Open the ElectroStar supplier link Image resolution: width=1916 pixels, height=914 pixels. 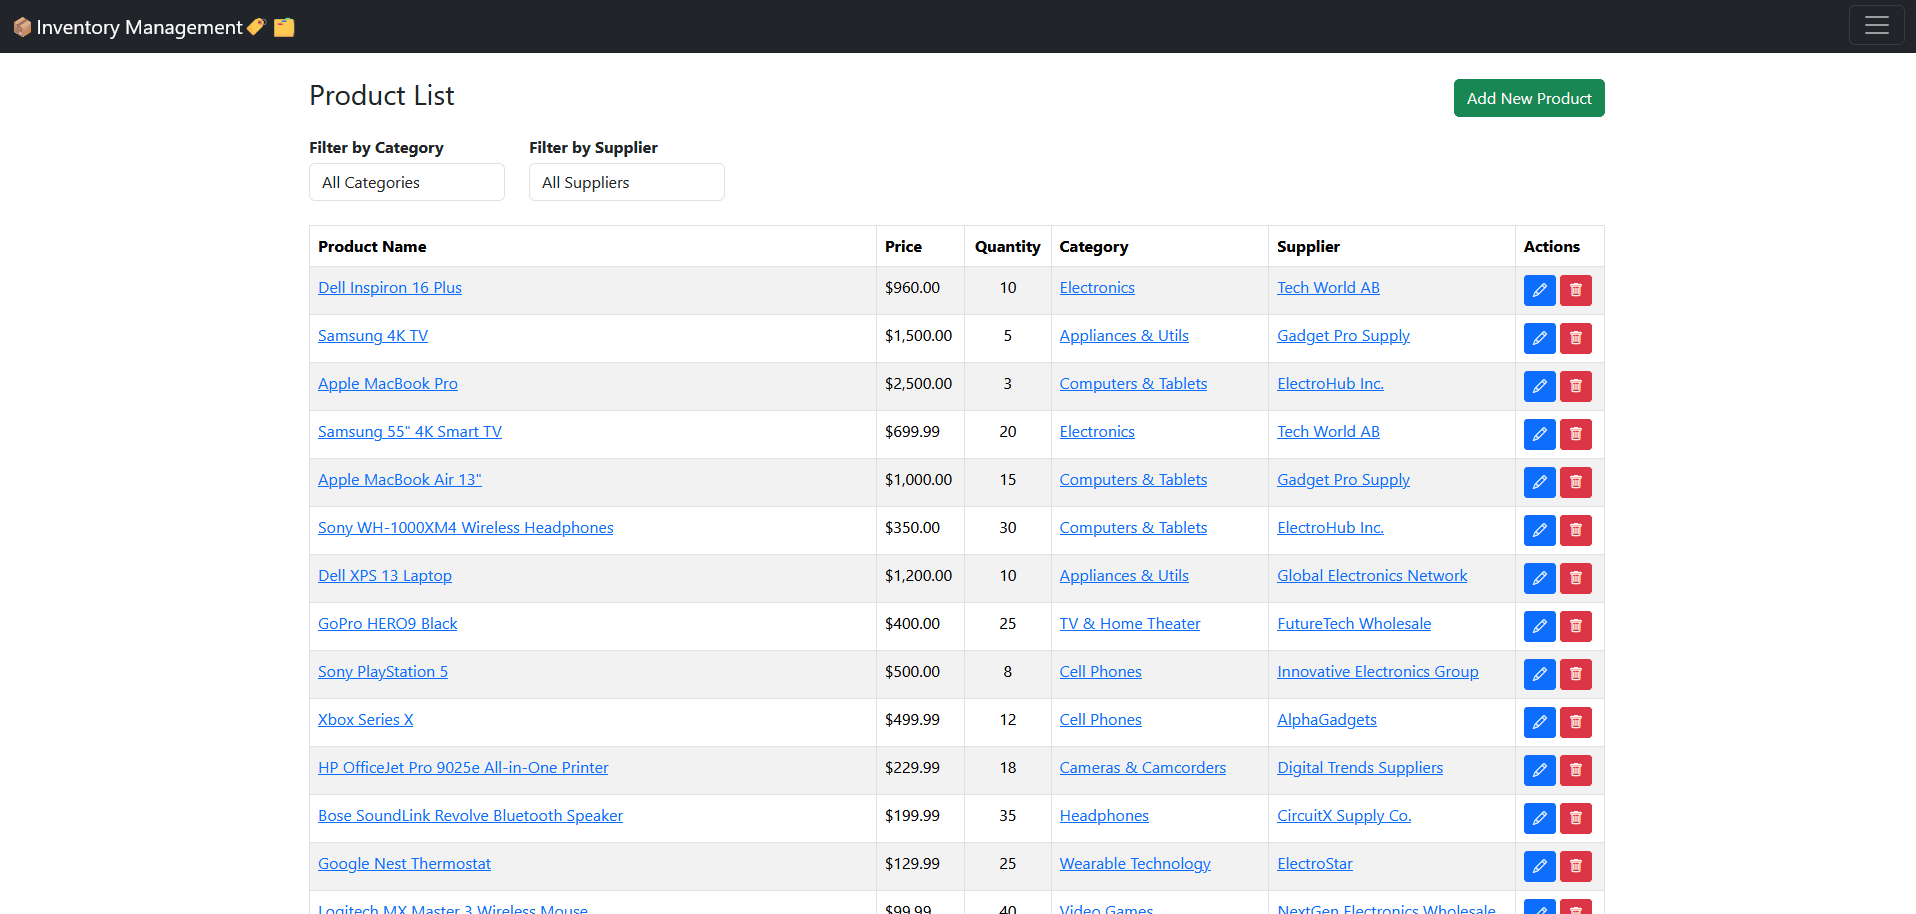[x=1315, y=864]
